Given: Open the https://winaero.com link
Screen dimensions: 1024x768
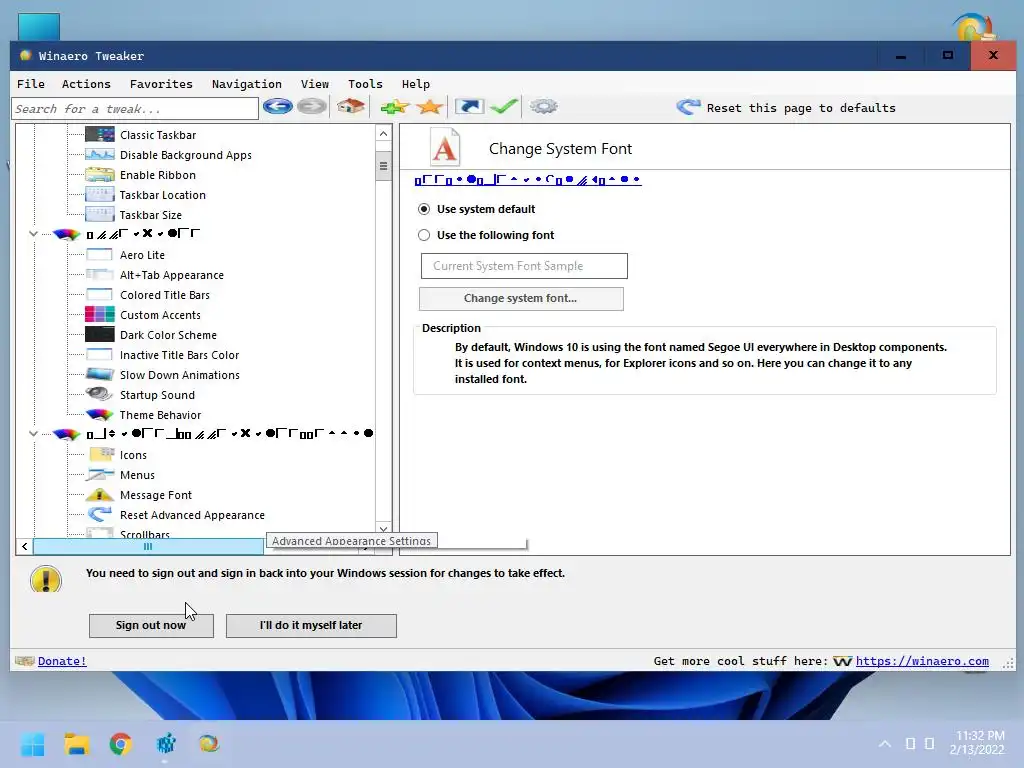Looking at the screenshot, I should point(922,661).
